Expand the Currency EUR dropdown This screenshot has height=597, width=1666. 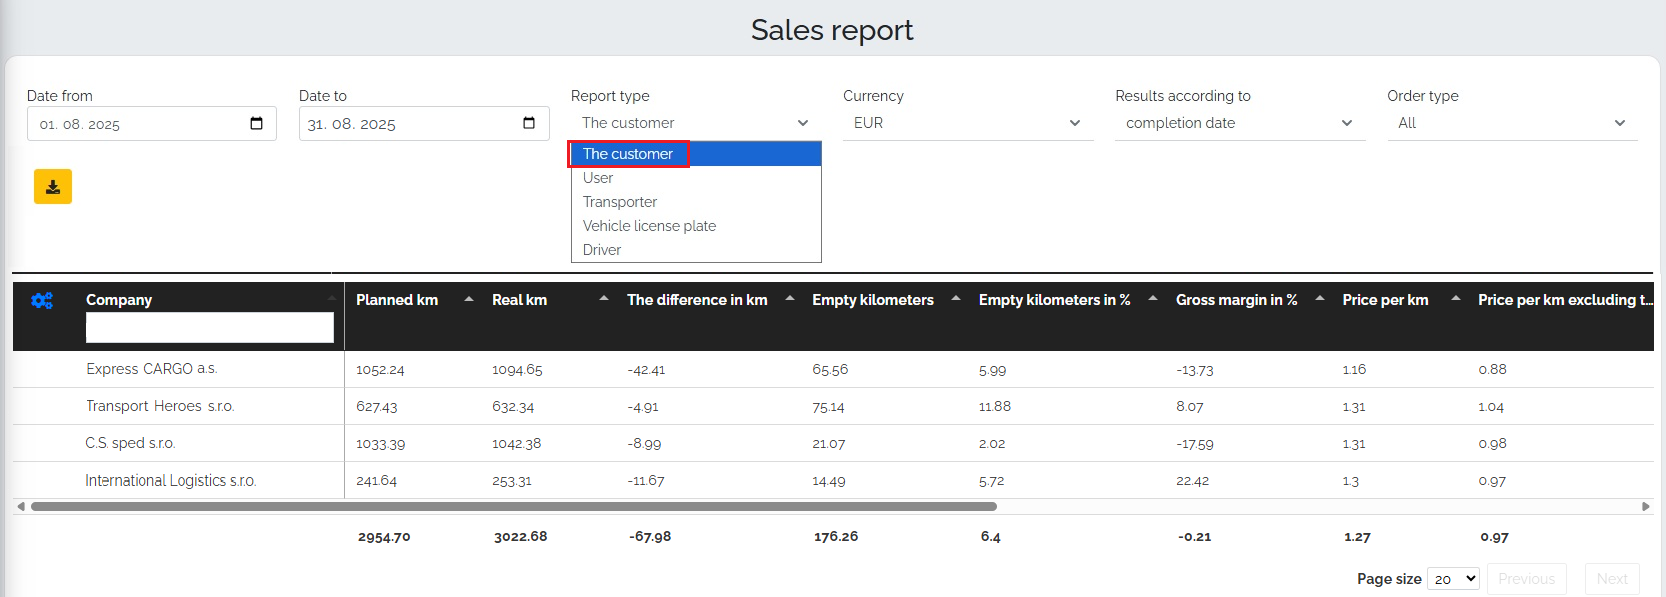pyautogui.click(x=967, y=123)
